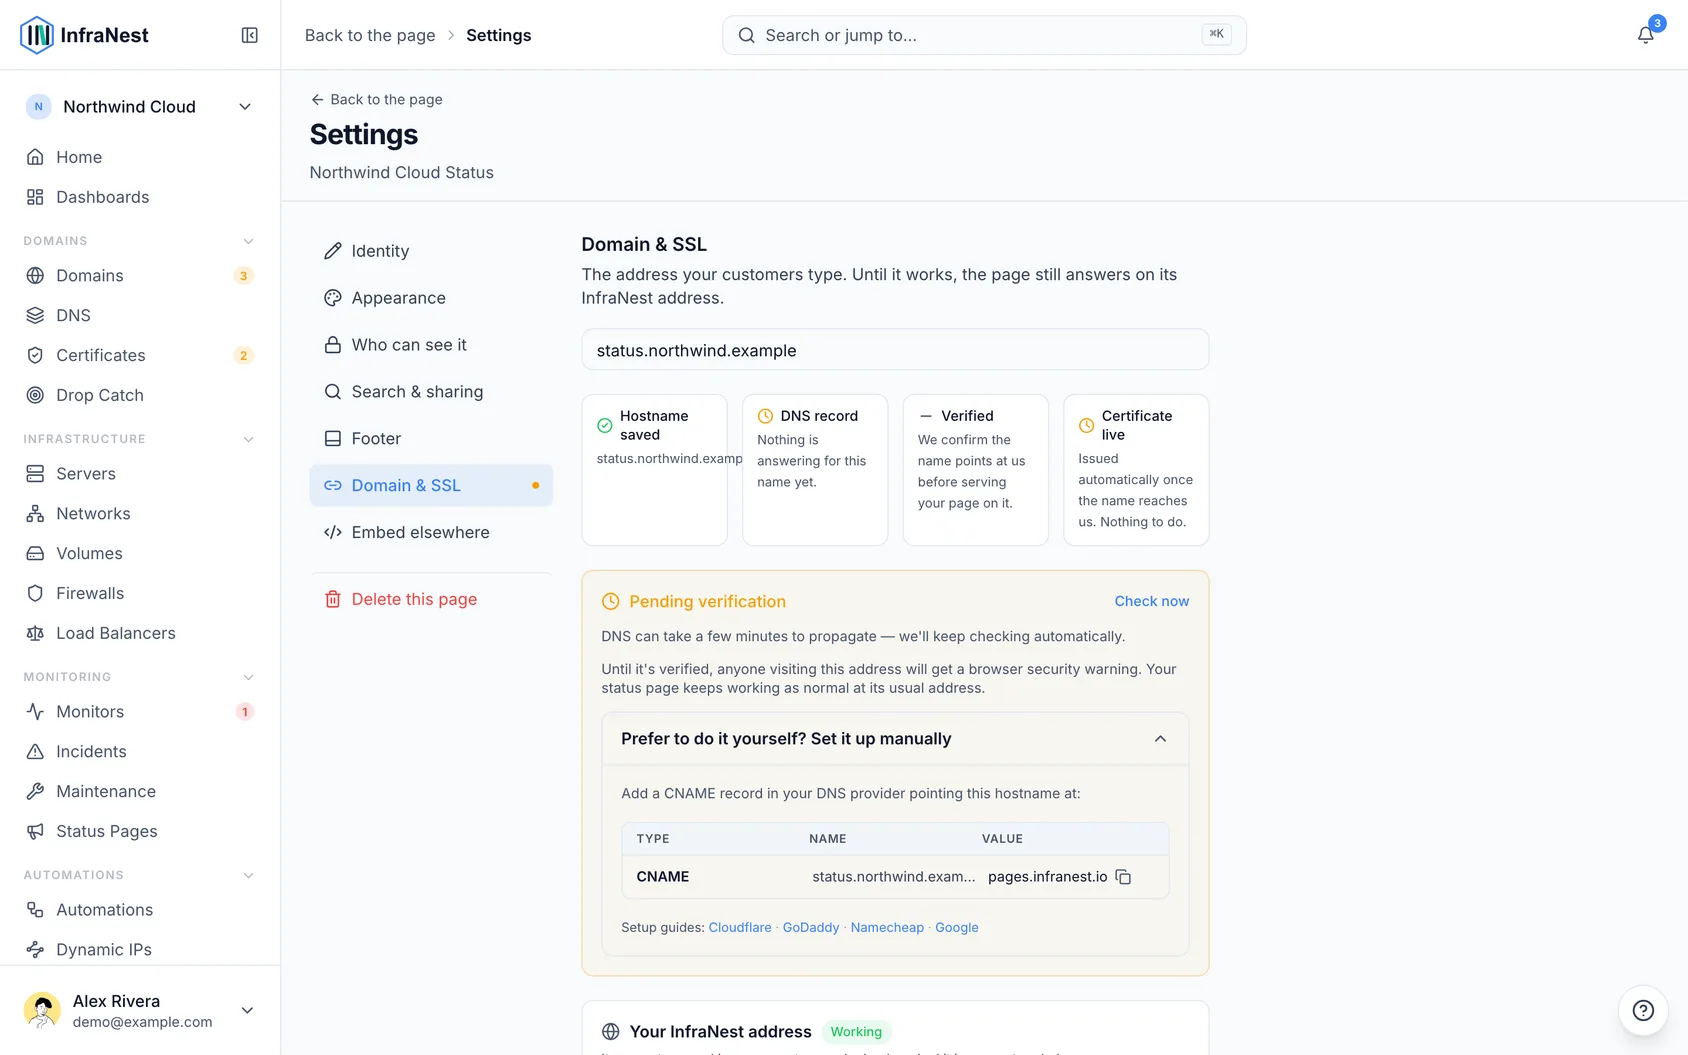Open Drop Catch

click(140, 395)
